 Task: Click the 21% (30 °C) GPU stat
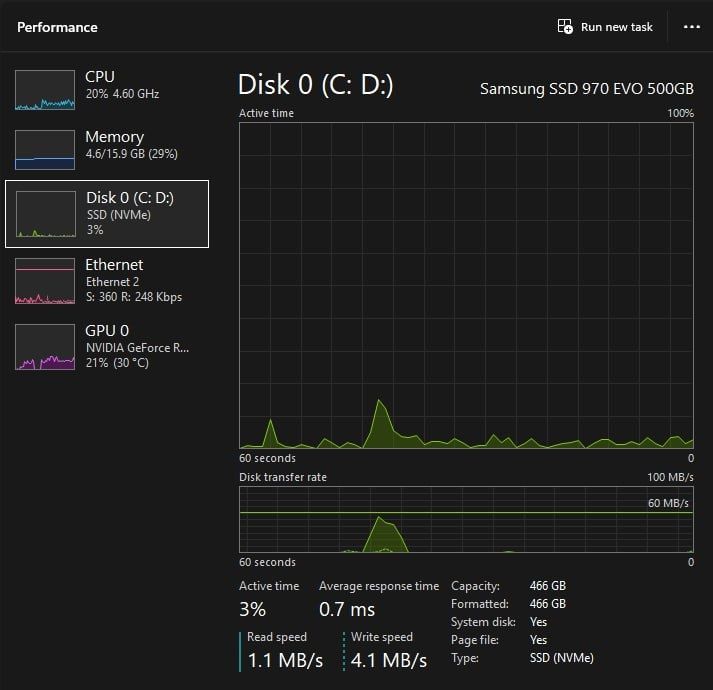point(117,363)
